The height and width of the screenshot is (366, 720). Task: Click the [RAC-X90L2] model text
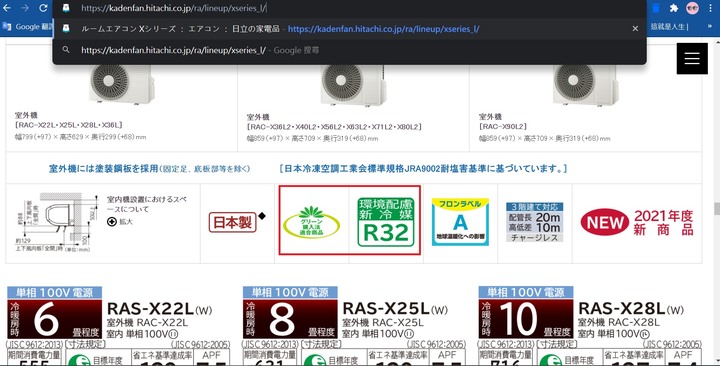(x=503, y=126)
